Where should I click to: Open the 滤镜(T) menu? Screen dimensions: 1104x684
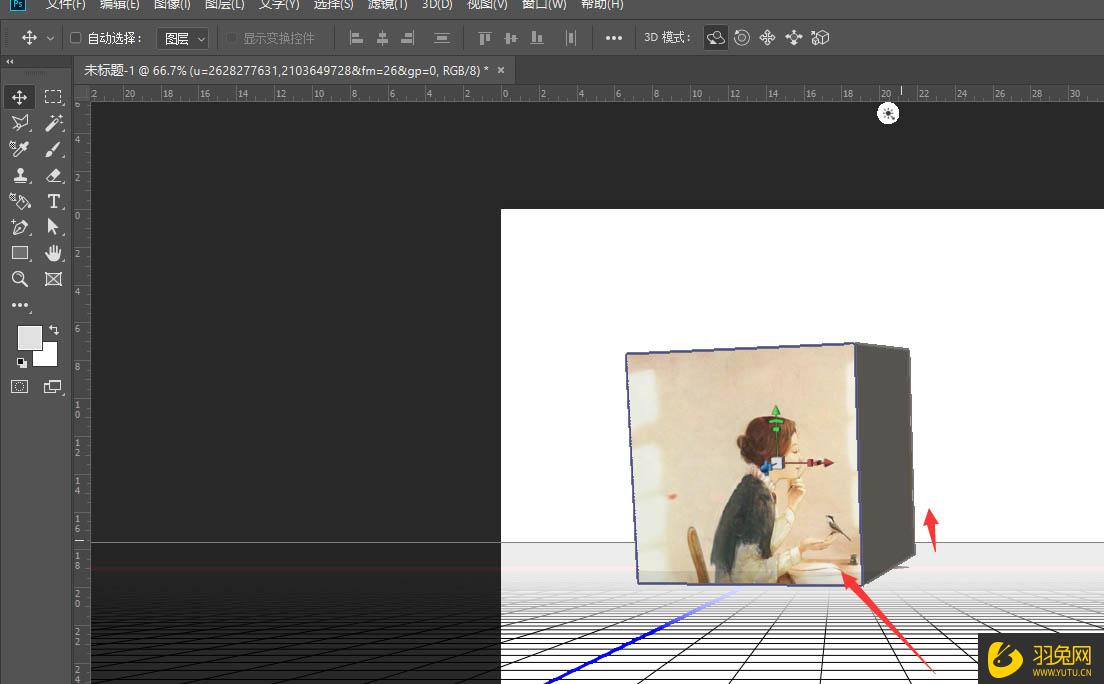coord(387,5)
